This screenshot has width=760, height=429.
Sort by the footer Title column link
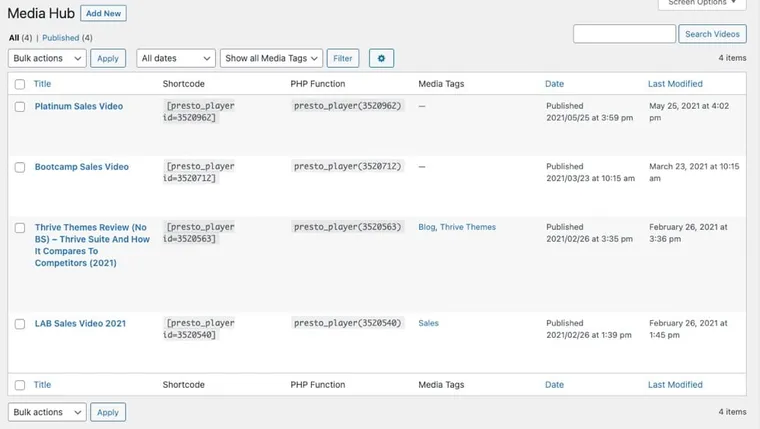(x=42, y=385)
